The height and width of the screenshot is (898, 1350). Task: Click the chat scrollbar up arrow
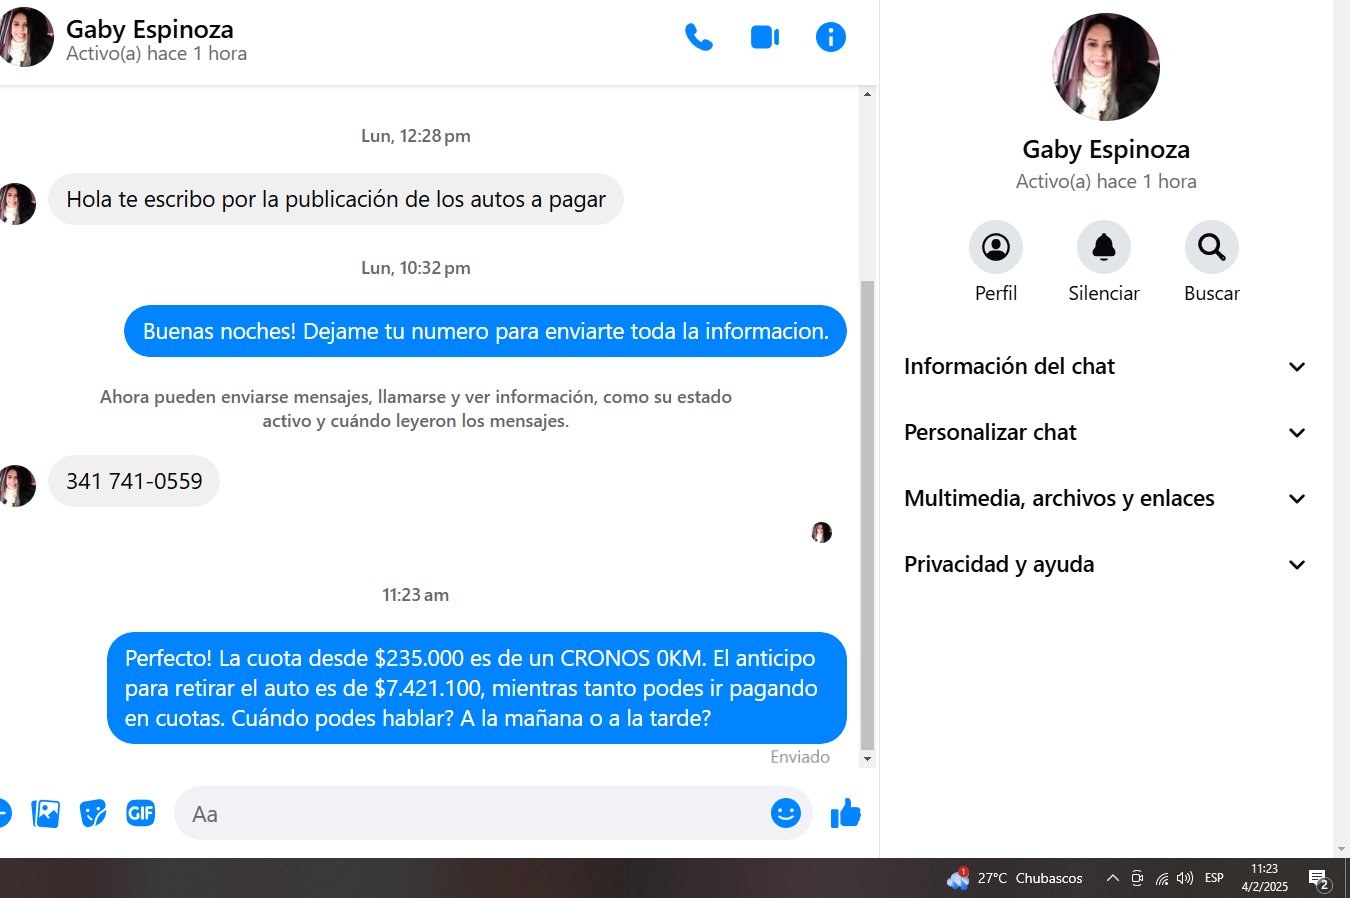click(867, 94)
